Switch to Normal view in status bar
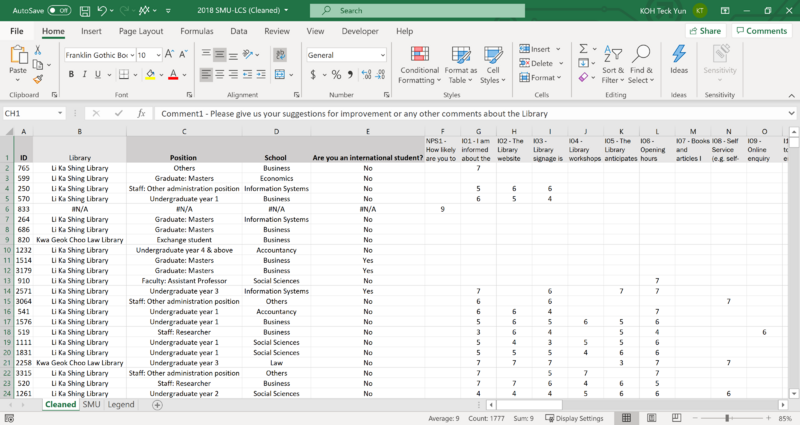The width and height of the screenshot is (800, 425). [x=626, y=418]
